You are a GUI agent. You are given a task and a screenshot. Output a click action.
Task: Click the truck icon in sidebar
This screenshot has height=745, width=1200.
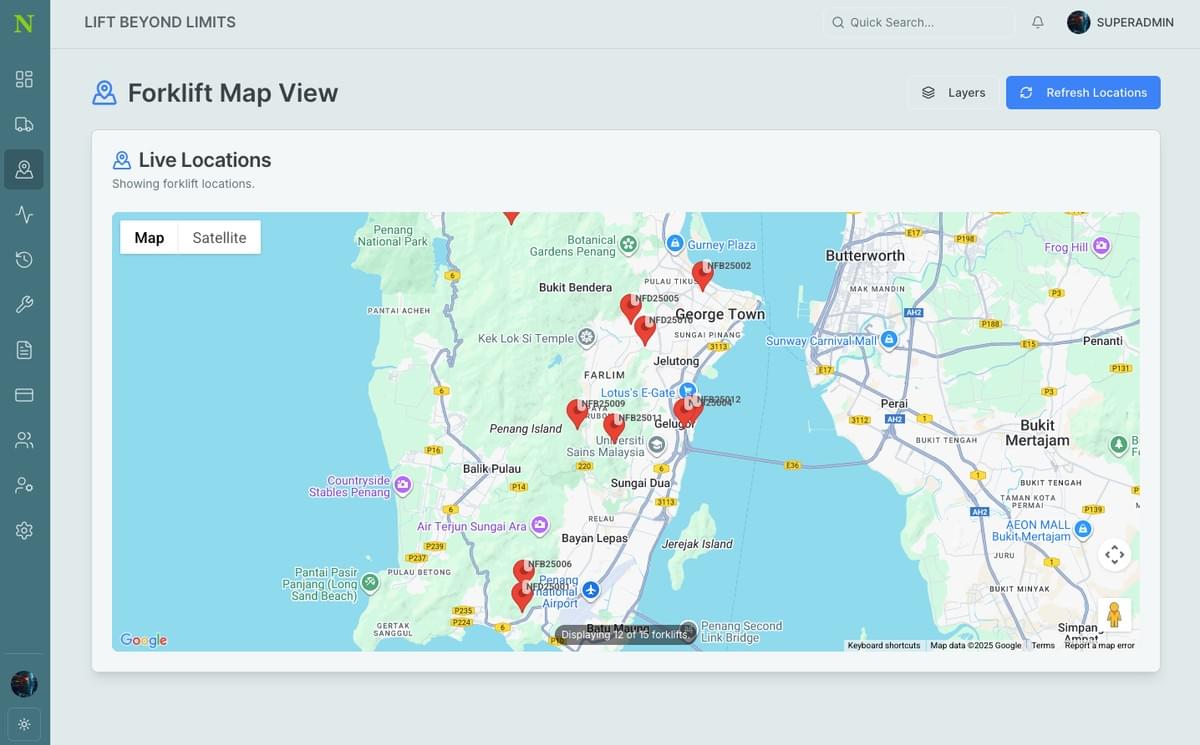[24, 124]
